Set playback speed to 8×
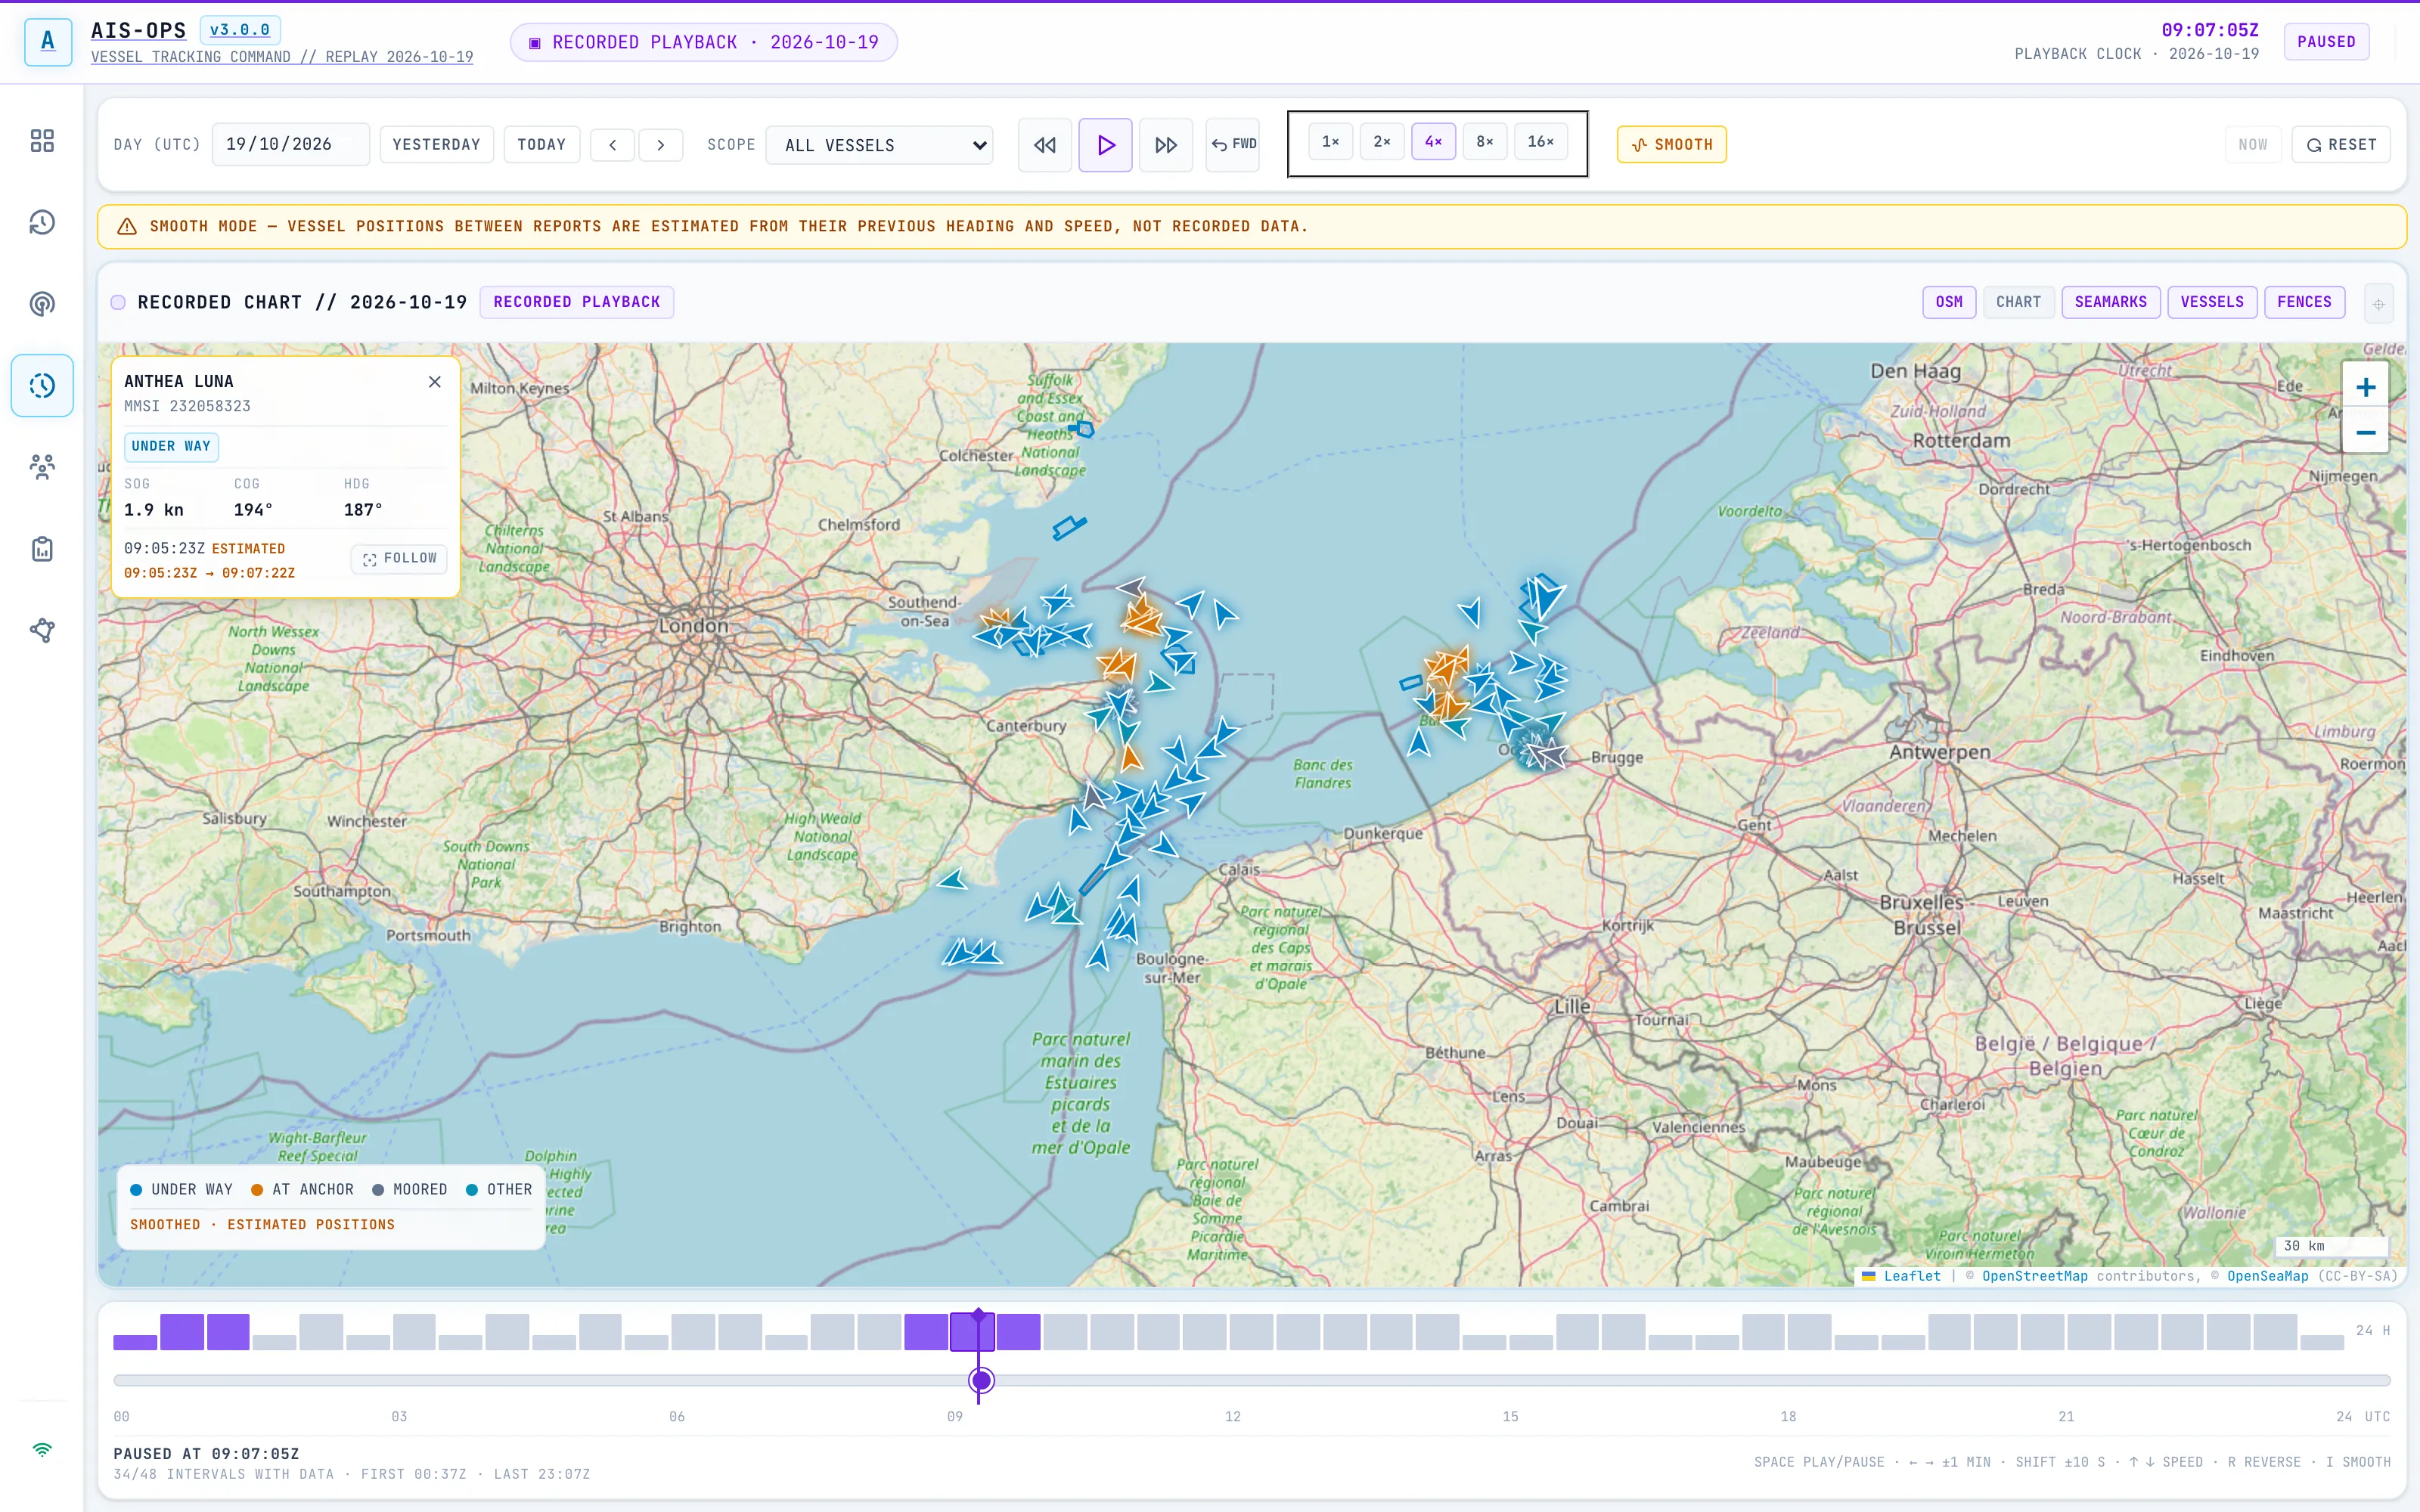 click(1485, 142)
